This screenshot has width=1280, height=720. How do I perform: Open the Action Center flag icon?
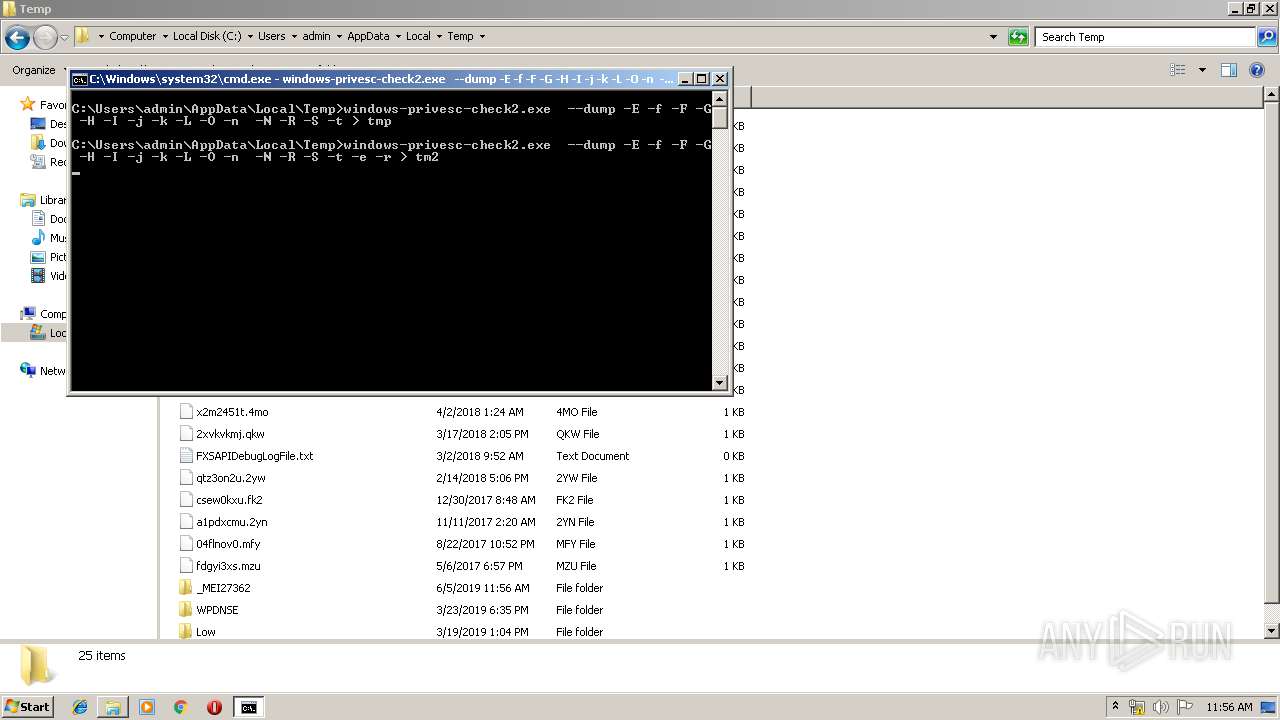[1185, 707]
